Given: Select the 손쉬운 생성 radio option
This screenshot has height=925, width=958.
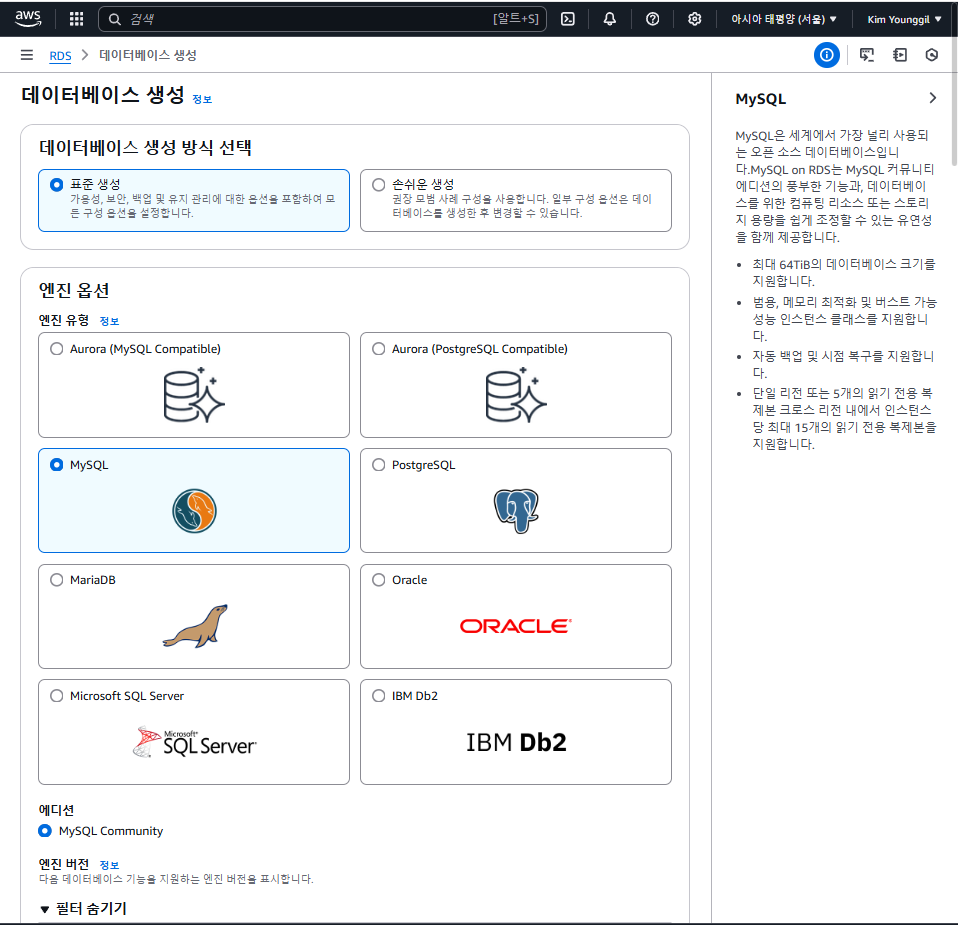Looking at the screenshot, I should 379,185.
